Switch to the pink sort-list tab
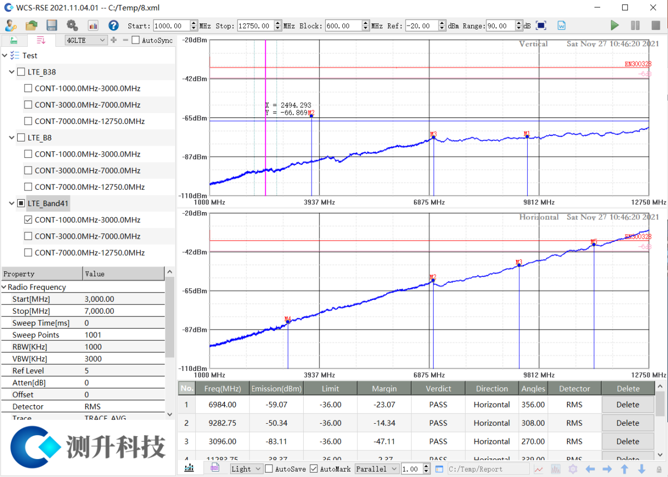Image resolution: width=668 pixels, height=477 pixels. [40, 41]
